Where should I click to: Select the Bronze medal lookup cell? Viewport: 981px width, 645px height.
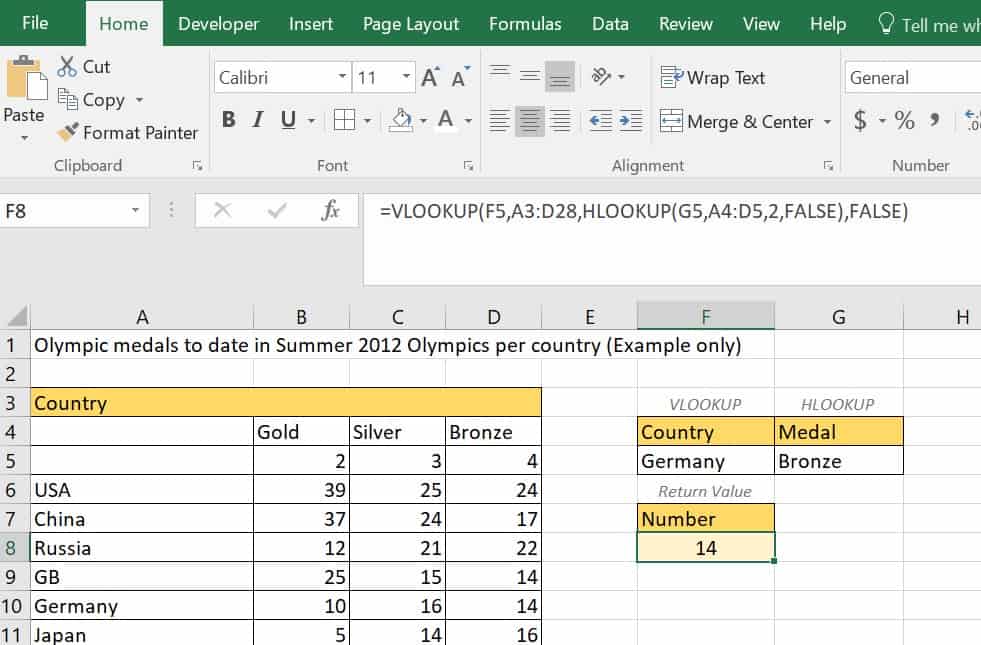(839, 460)
